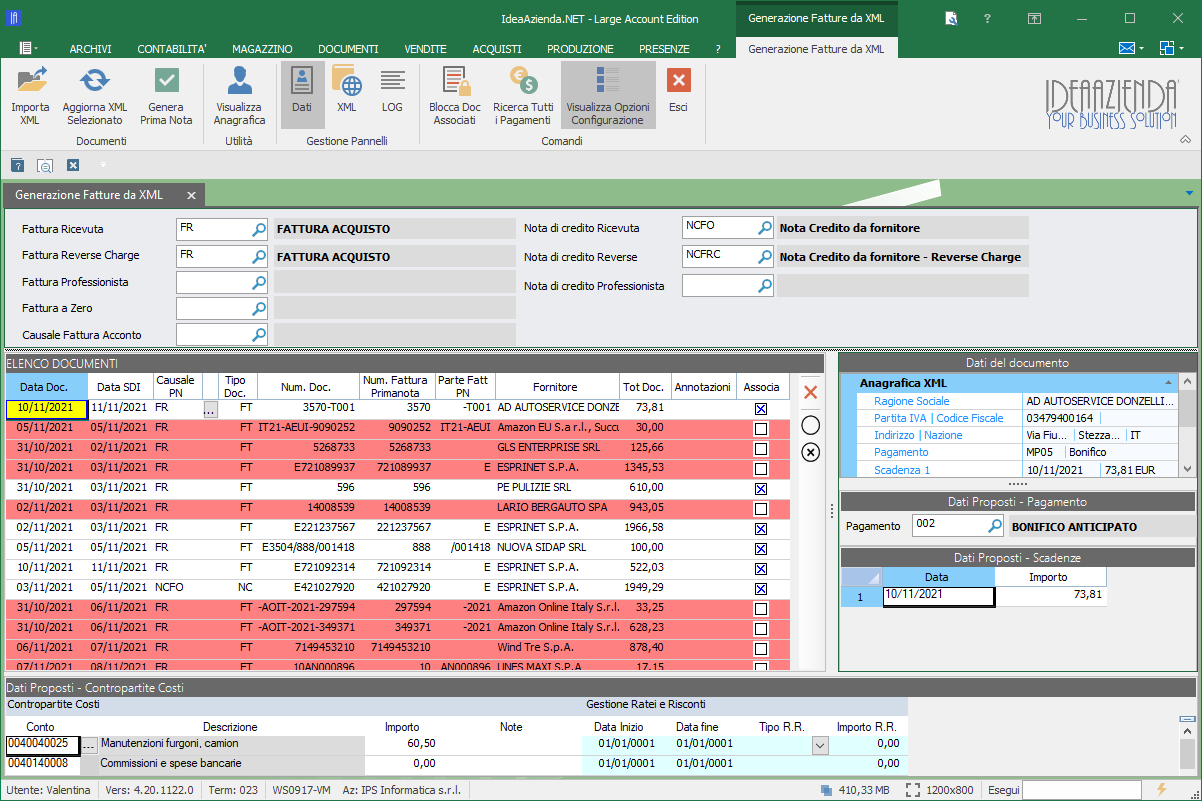
Task: Click the Genera Prima Nota icon
Action: pos(167,80)
